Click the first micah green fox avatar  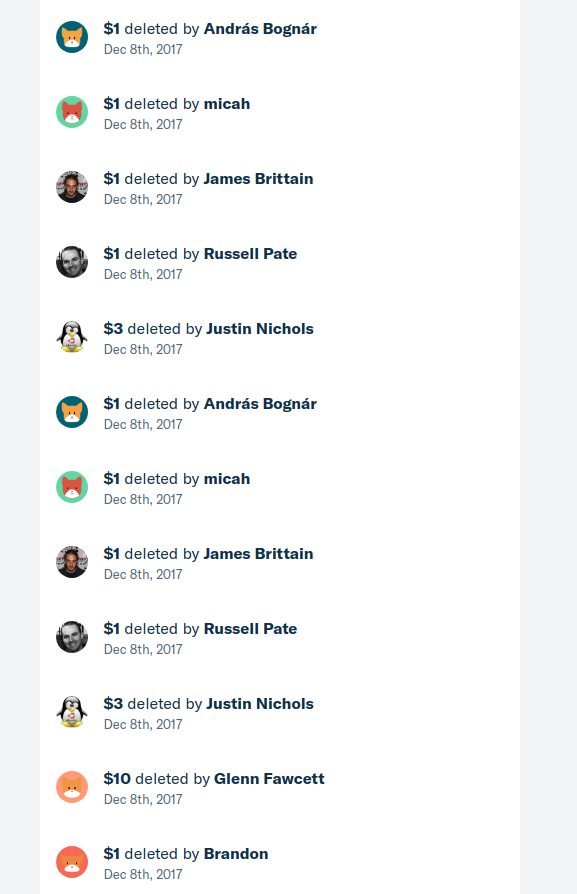[x=72, y=112]
